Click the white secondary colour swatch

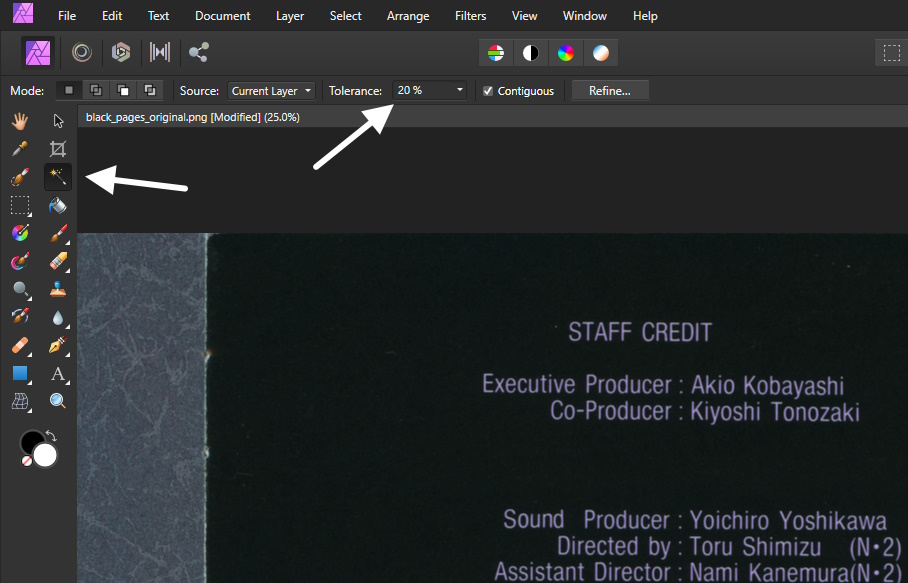[45, 456]
